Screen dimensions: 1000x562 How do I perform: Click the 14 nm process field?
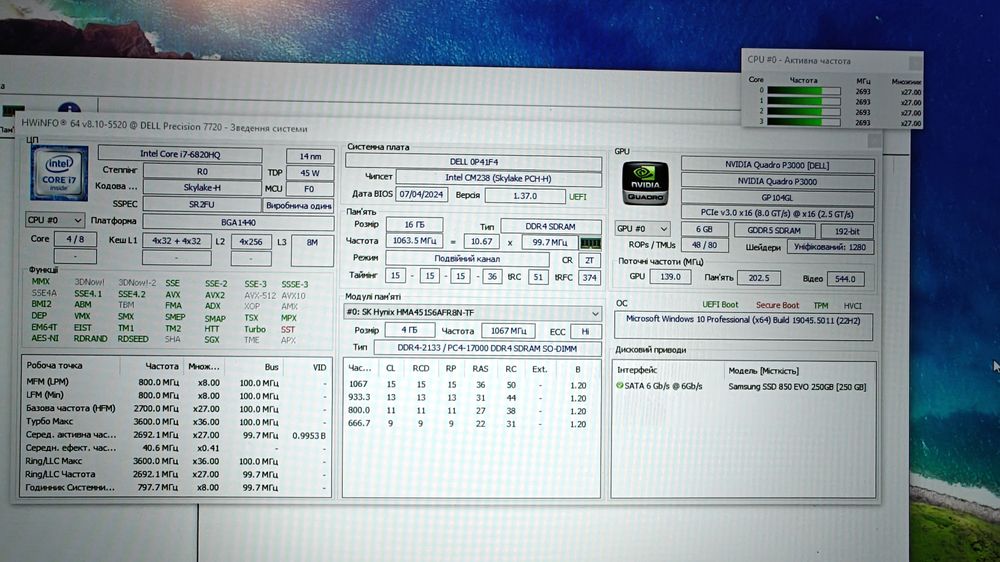[310, 156]
